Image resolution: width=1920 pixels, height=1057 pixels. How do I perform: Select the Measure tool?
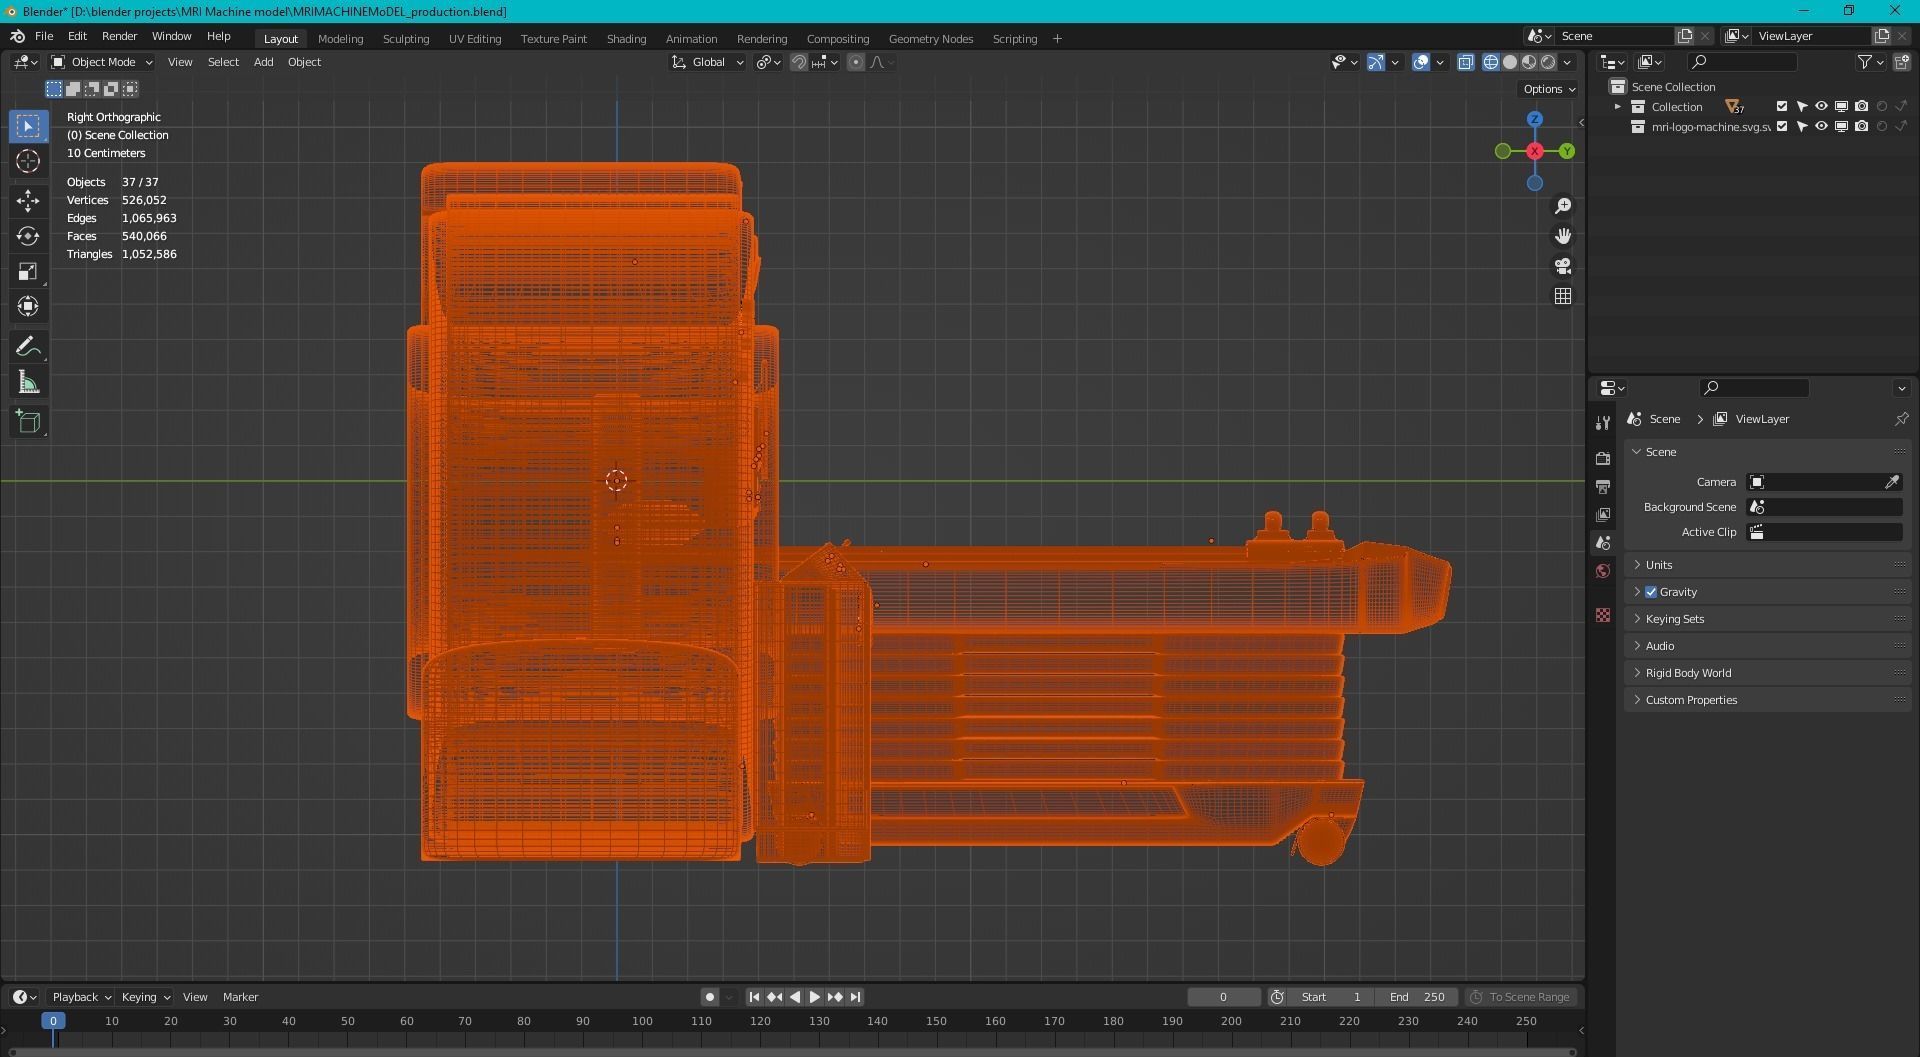pyautogui.click(x=28, y=382)
